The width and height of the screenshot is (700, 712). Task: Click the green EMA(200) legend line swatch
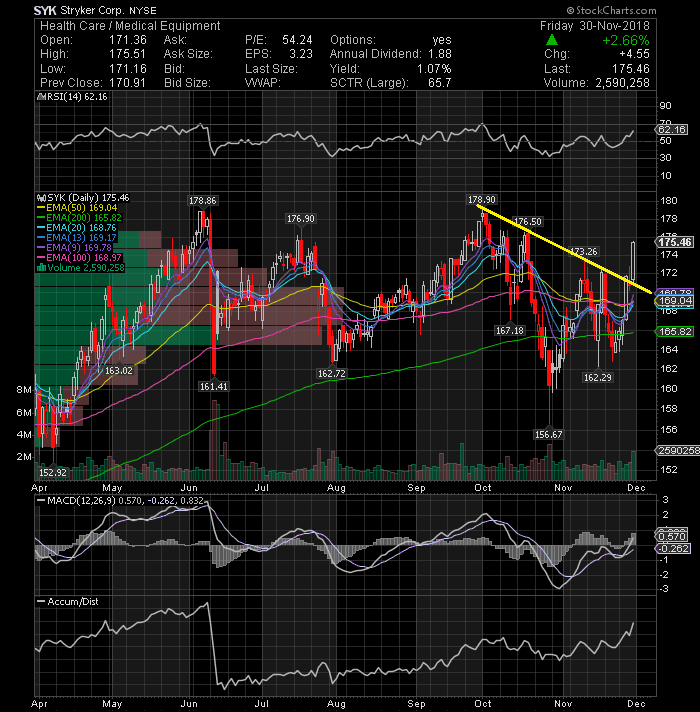point(41,218)
